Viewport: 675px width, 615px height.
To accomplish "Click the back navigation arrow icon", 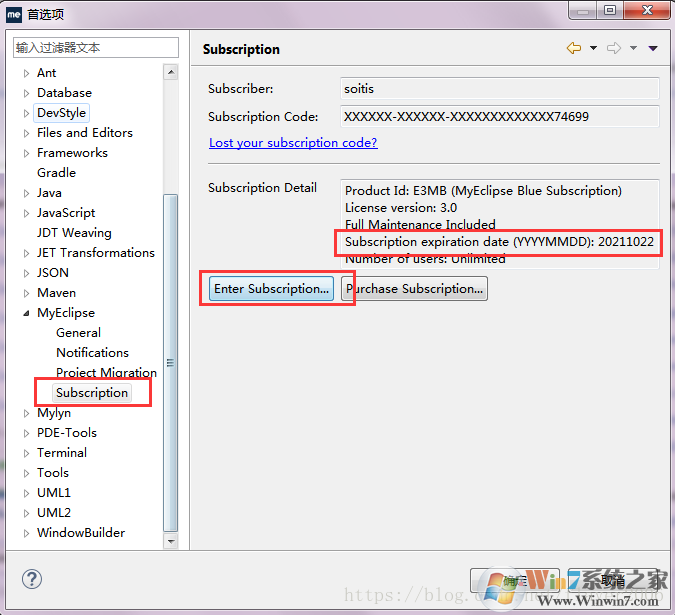I will 574,48.
